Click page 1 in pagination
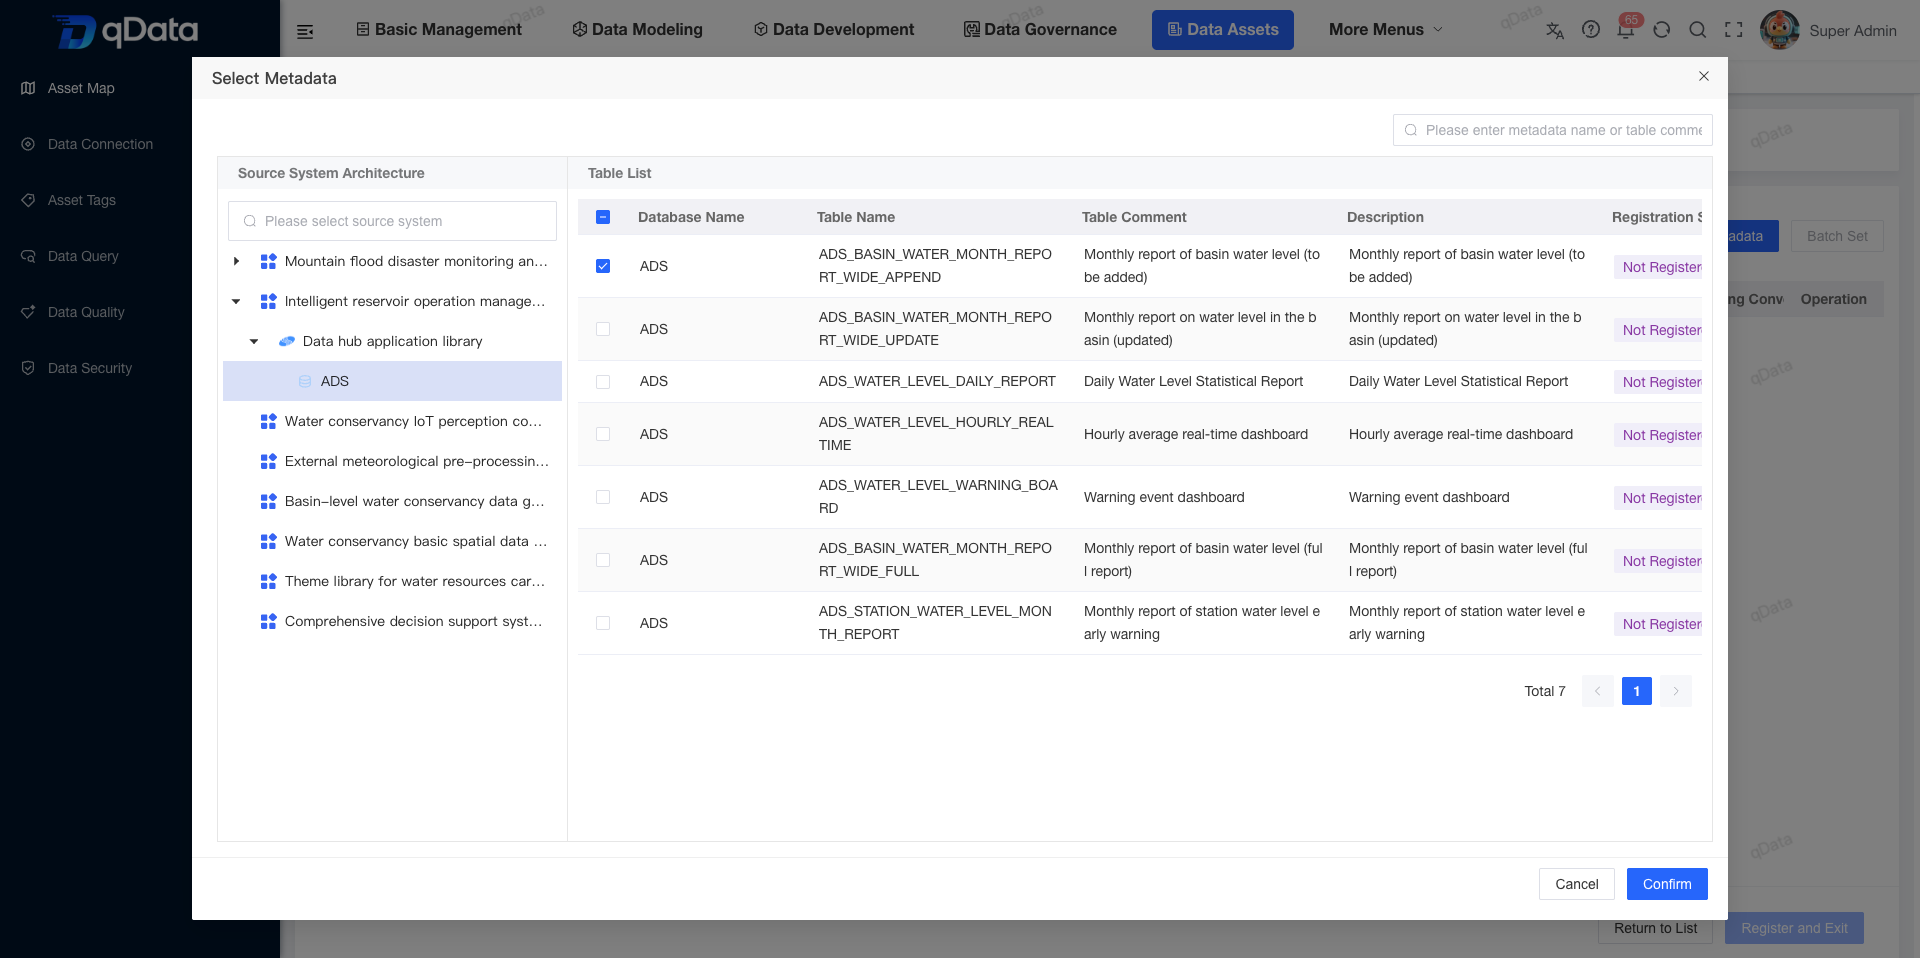Viewport: 1920px width, 958px height. click(1637, 691)
